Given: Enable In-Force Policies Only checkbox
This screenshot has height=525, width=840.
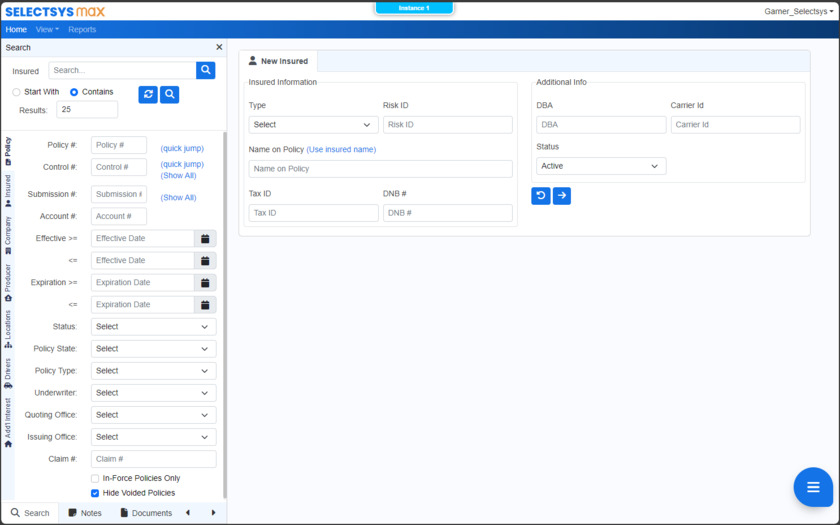Looking at the screenshot, I should point(95,479).
